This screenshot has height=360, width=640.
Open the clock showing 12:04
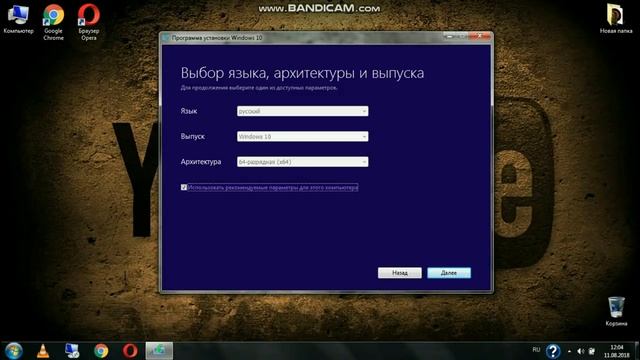(x=617, y=351)
